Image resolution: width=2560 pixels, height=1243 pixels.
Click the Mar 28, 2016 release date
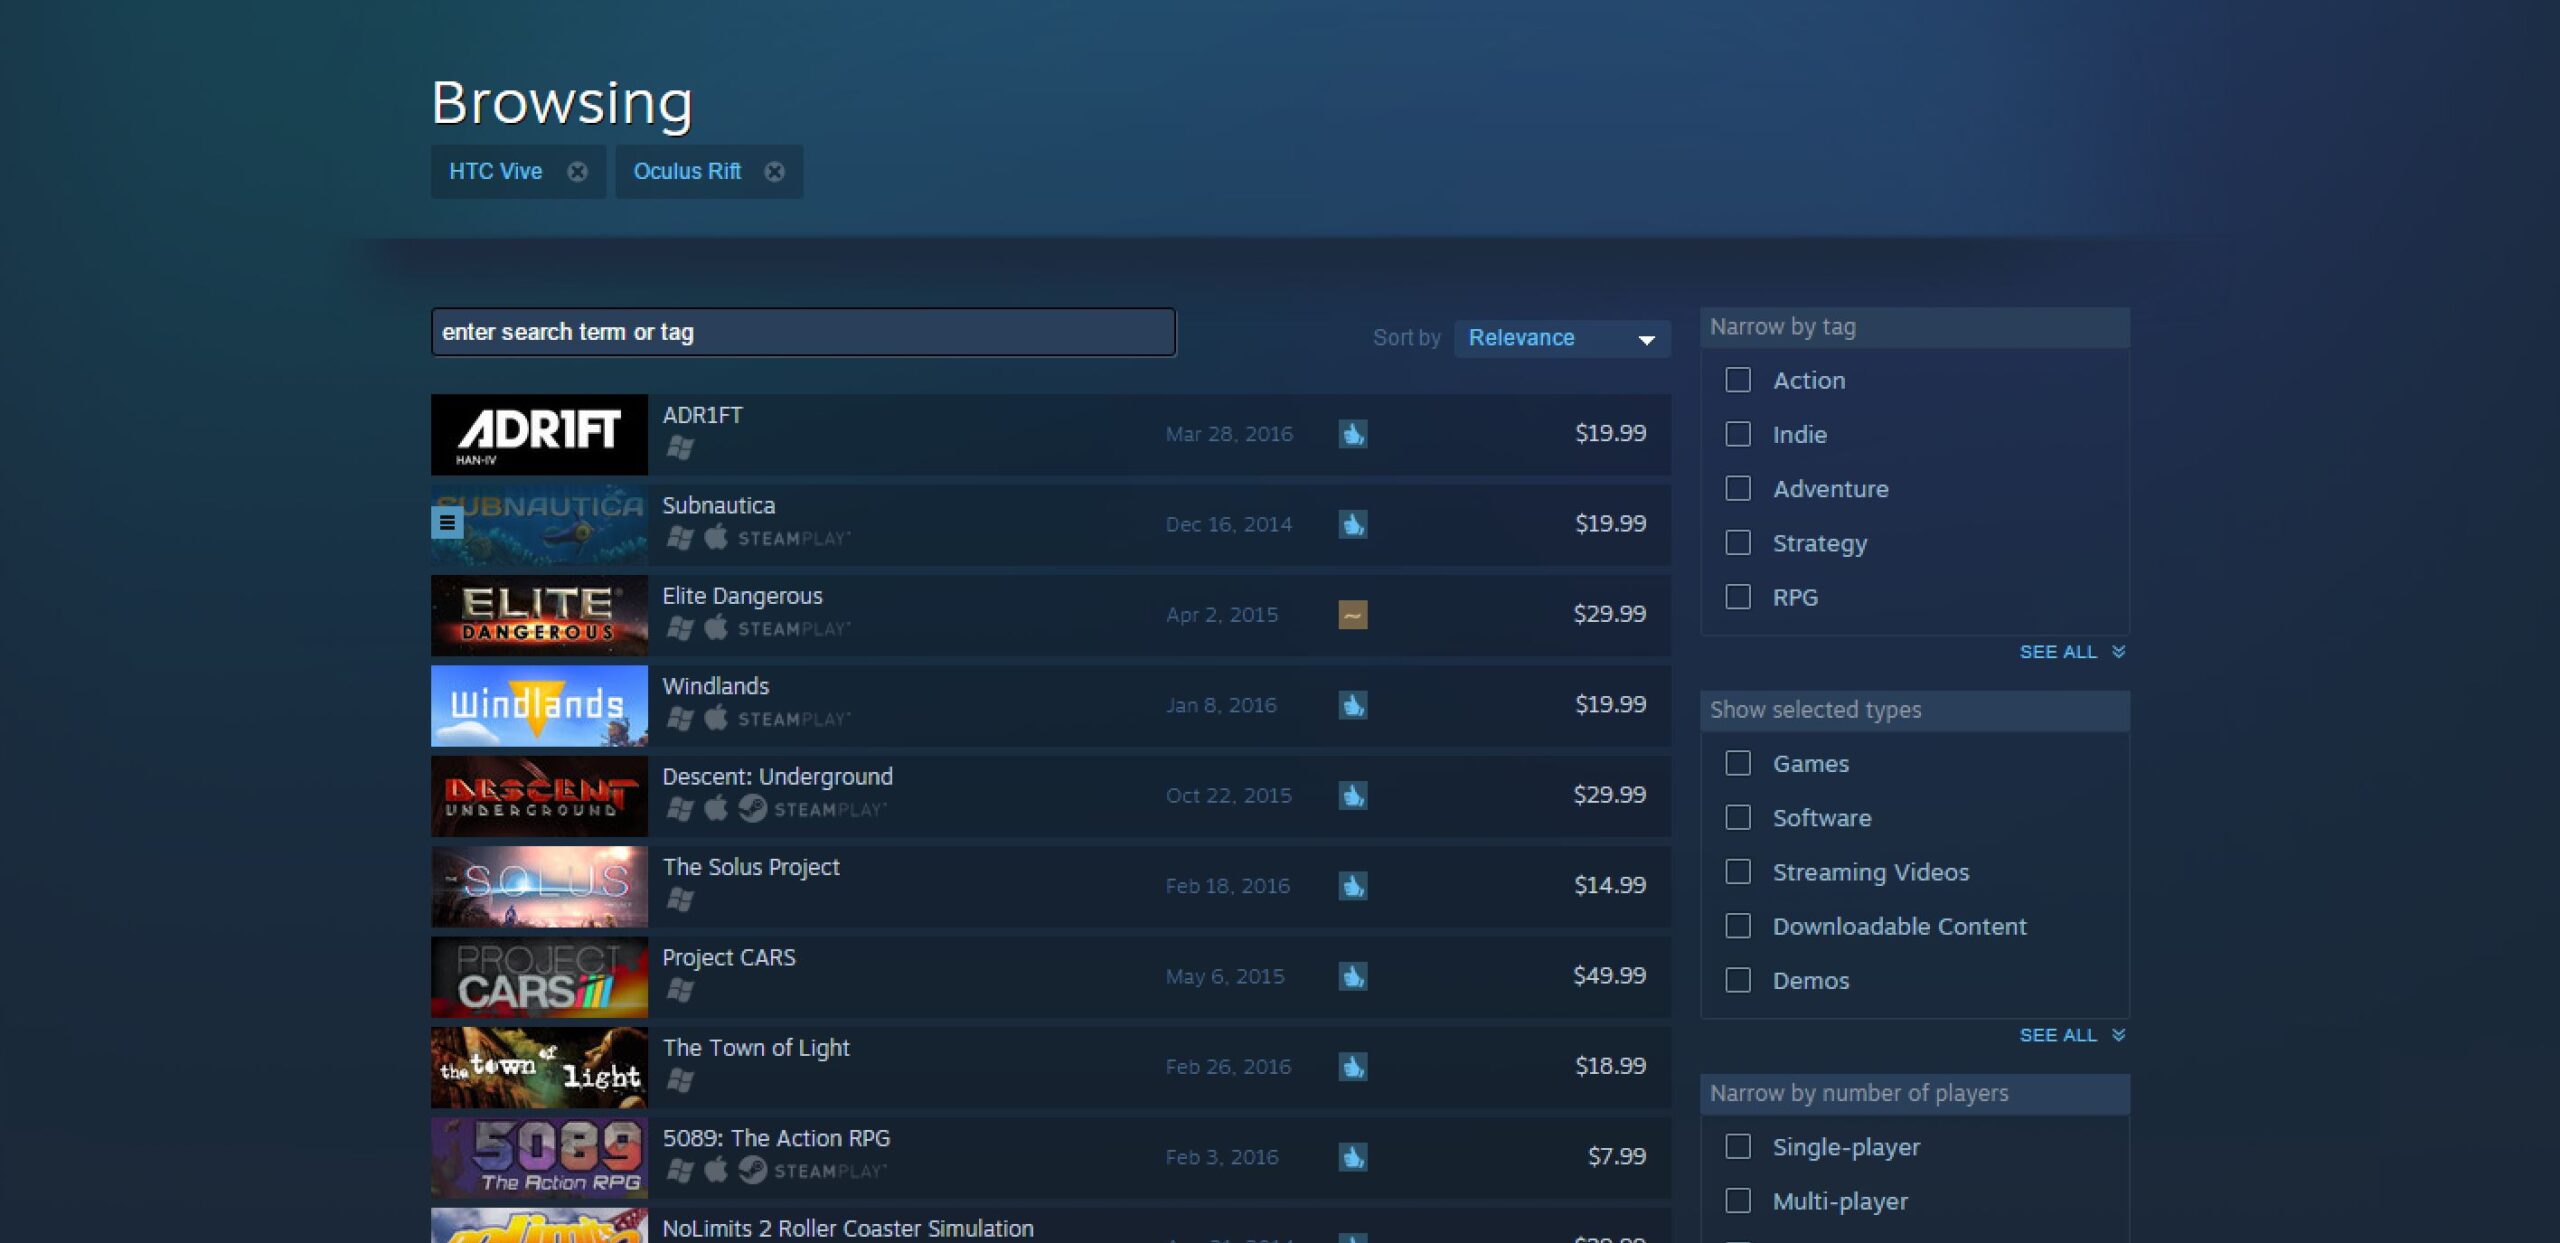click(1229, 434)
